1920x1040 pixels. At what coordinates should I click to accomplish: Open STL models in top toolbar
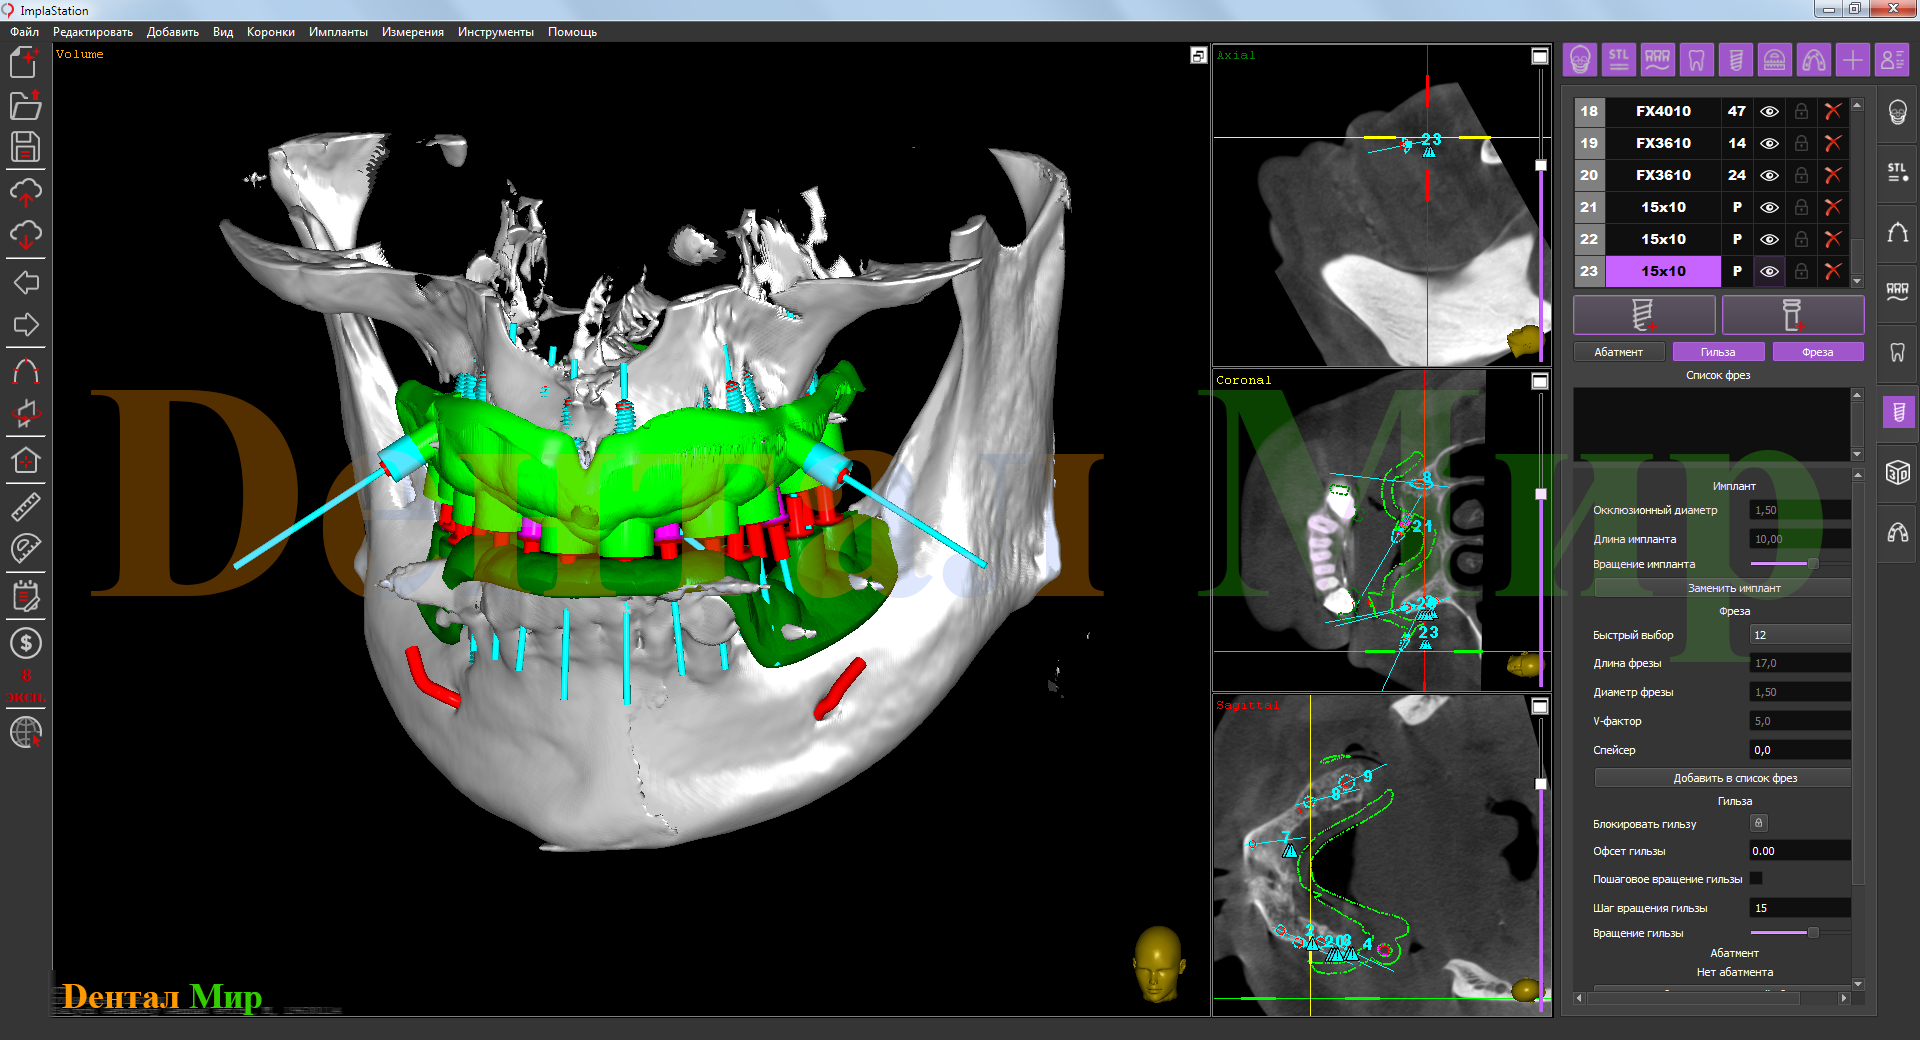point(1619,60)
